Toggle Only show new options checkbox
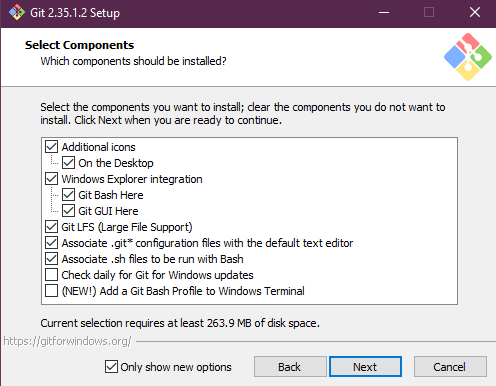This screenshot has width=496, height=386. pyautogui.click(x=111, y=367)
